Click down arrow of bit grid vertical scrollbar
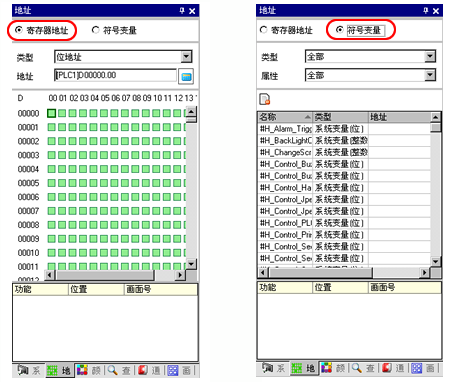The height and width of the screenshot is (382, 453). point(191,264)
